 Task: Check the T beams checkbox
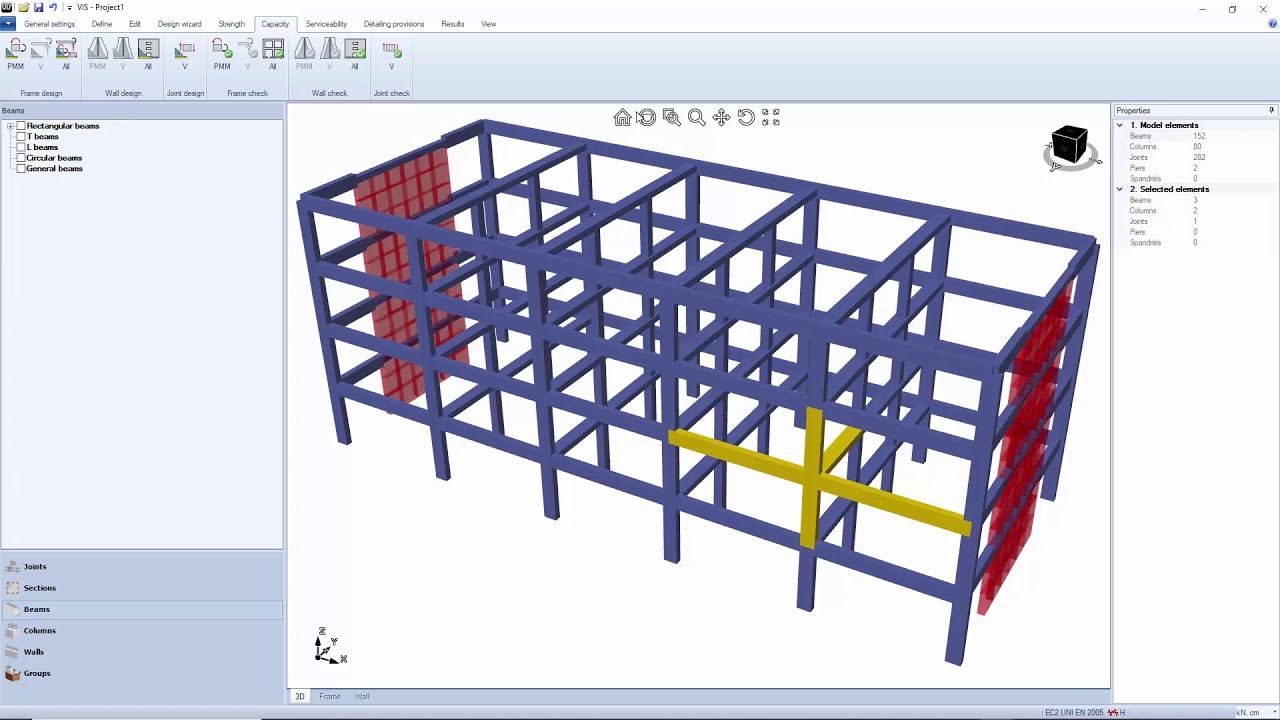tap(21, 137)
